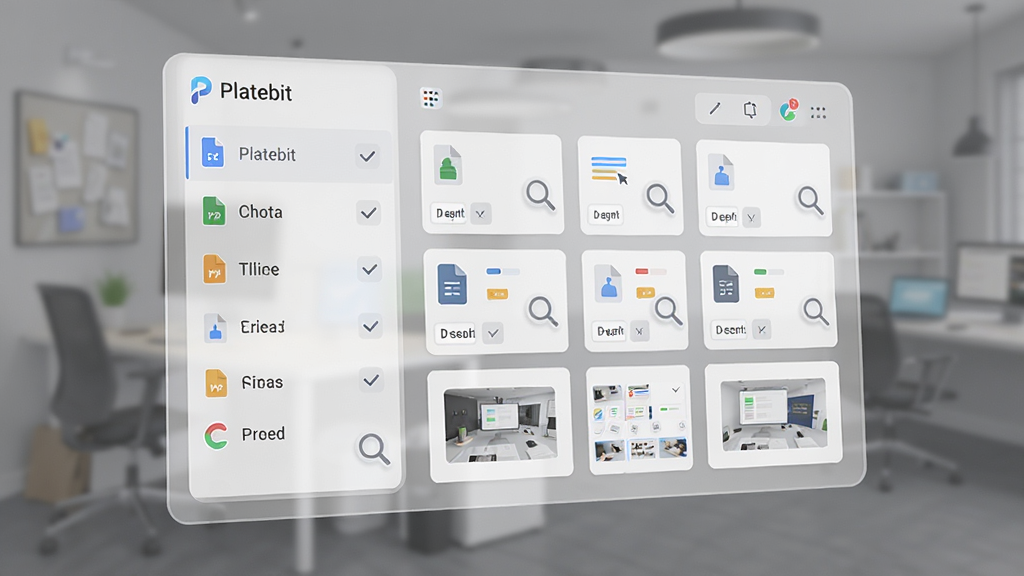The height and width of the screenshot is (576, 1024).
Task: Uncheck the checkbox in the Platebit sidebar row
Action: pos(368,156)
